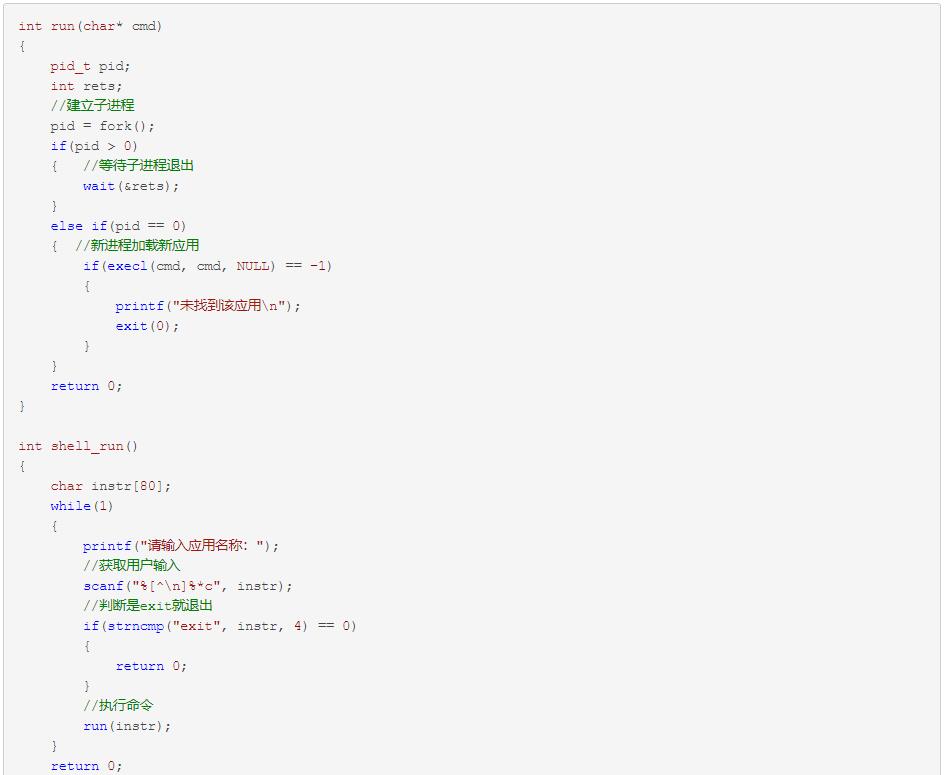
Task: Click the declaration "pid_t pid;"
Action: (x=90, y=66)
